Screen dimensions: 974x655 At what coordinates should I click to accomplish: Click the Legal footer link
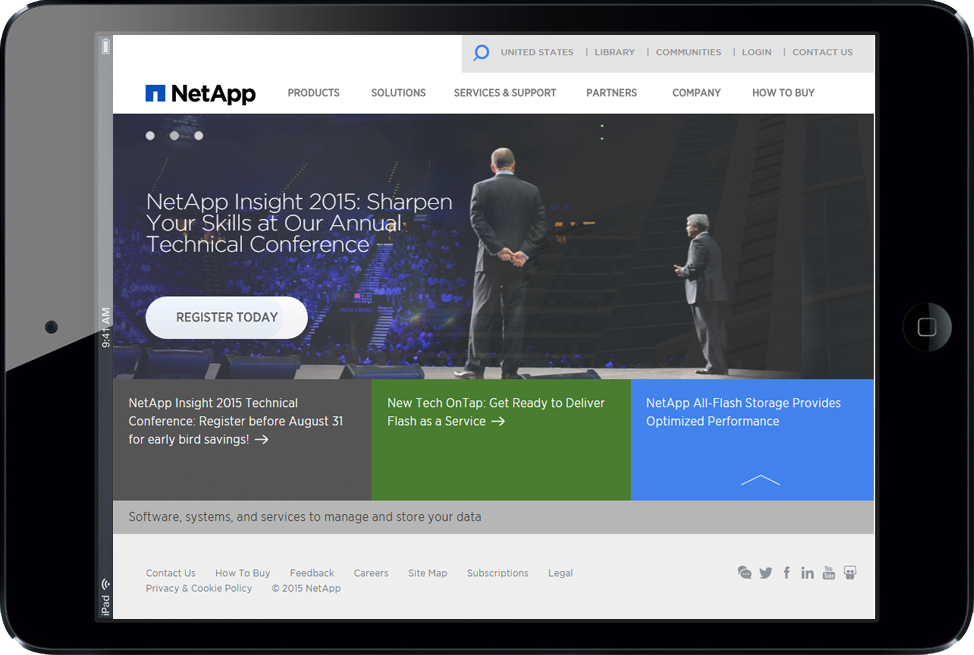[560, 573]
